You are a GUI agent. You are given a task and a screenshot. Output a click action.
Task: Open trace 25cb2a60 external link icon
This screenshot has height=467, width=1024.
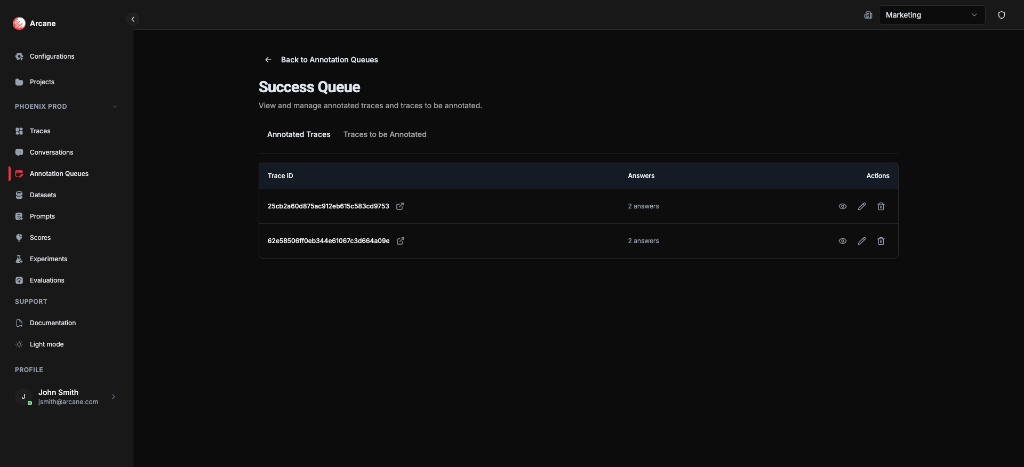click(401, 206)
